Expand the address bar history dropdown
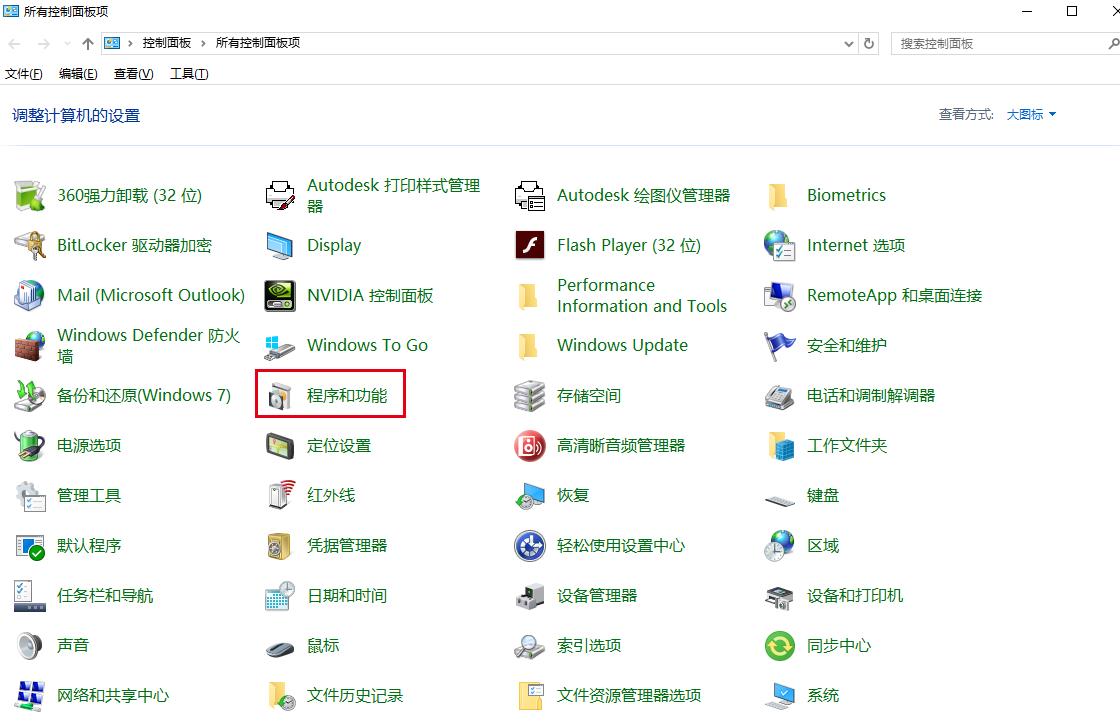Image resolution: width=1120 pixels, height=725 pixels. click(x=849, y=44)
